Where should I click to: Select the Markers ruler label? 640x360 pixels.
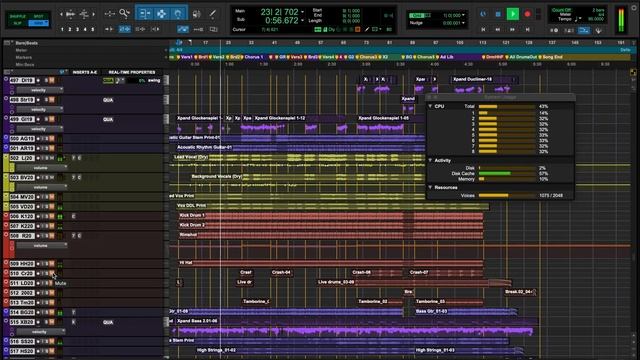24,58
